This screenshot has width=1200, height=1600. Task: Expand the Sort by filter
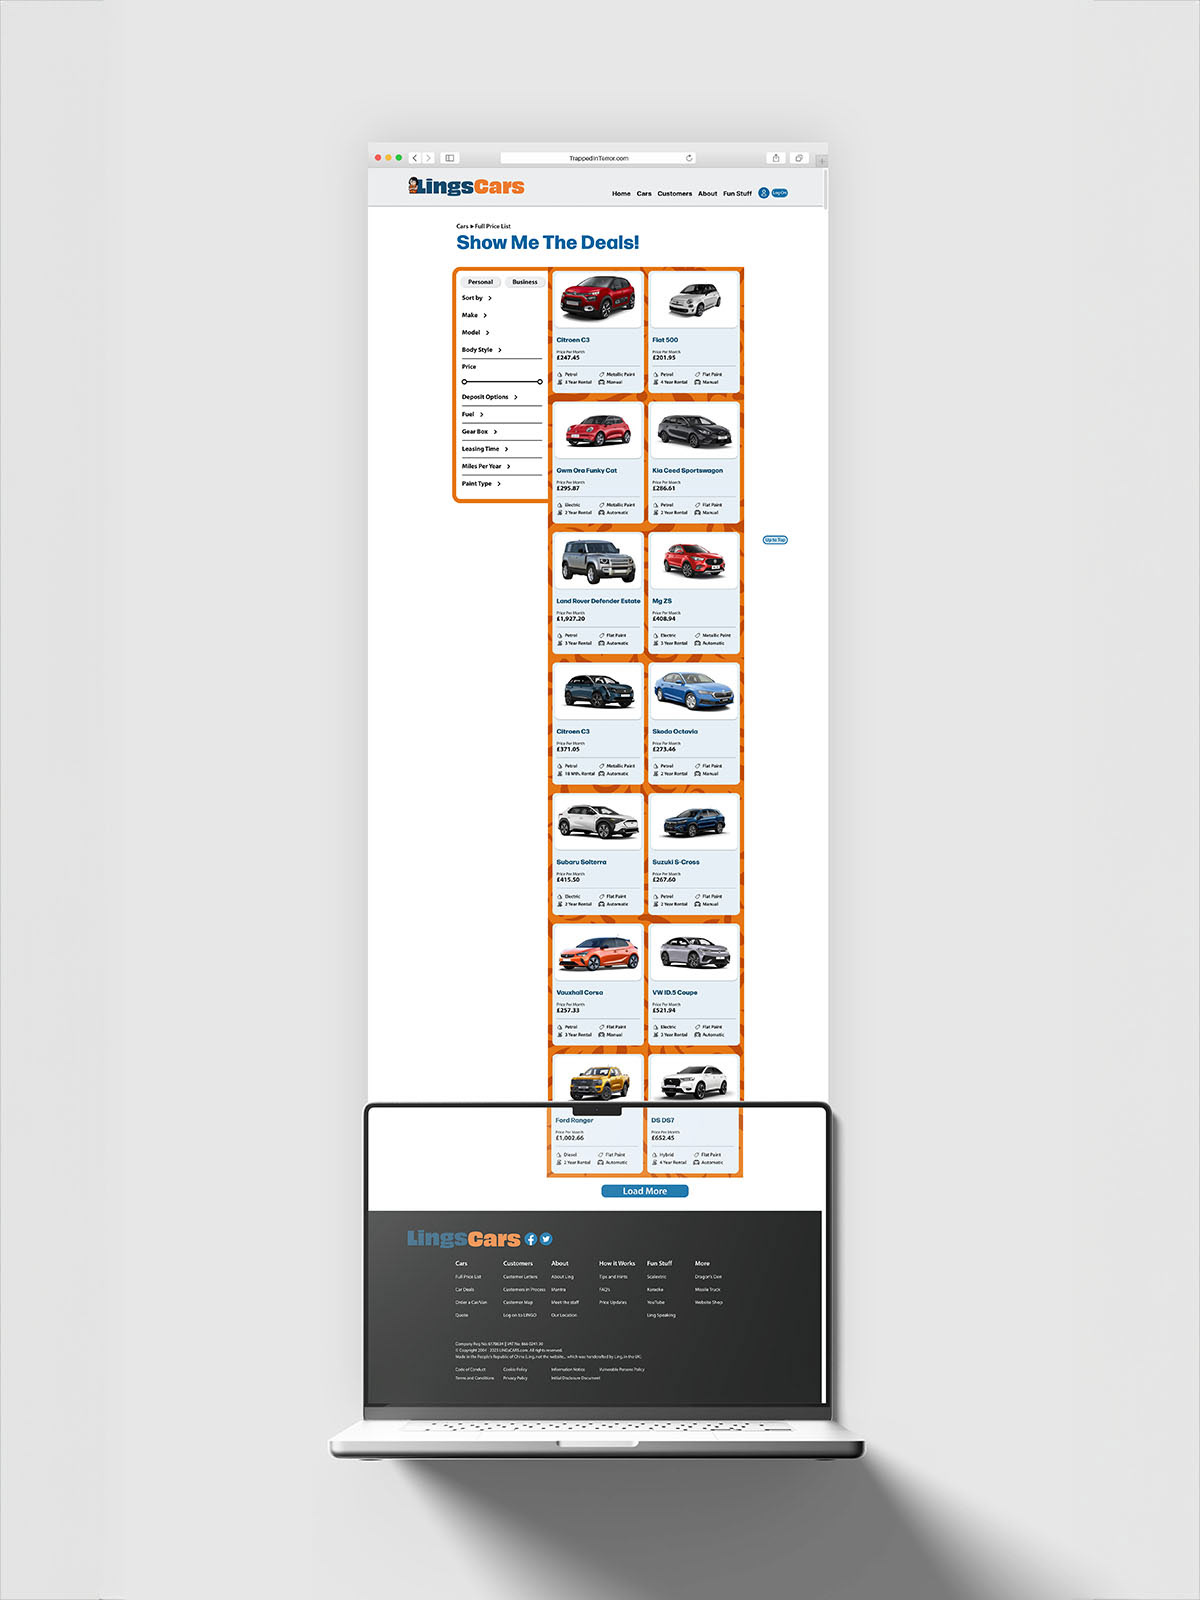tap(477, 298)
